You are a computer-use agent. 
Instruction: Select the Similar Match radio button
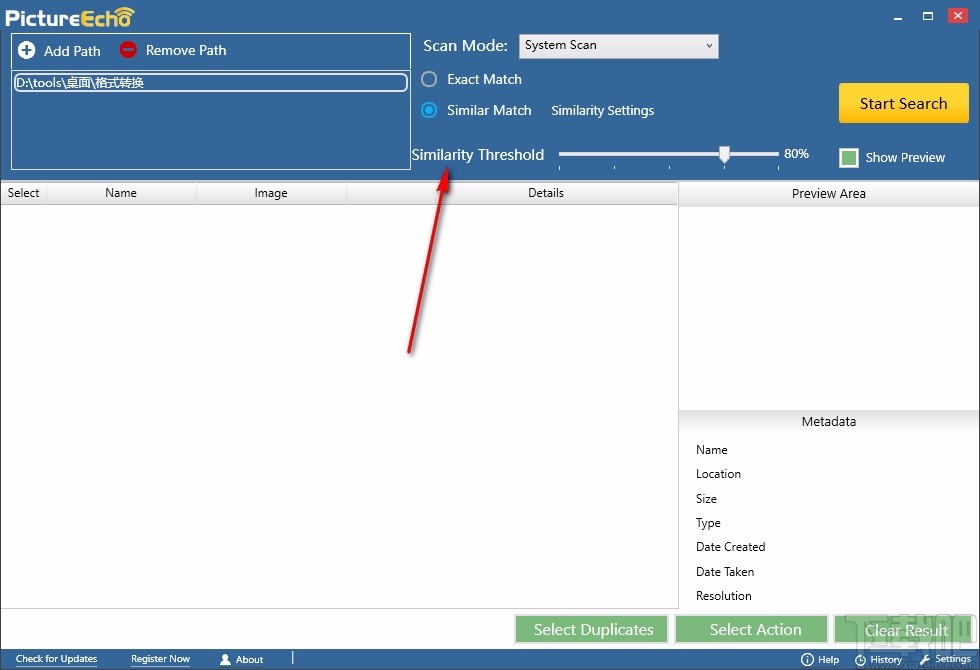click(x=429, y=110)
